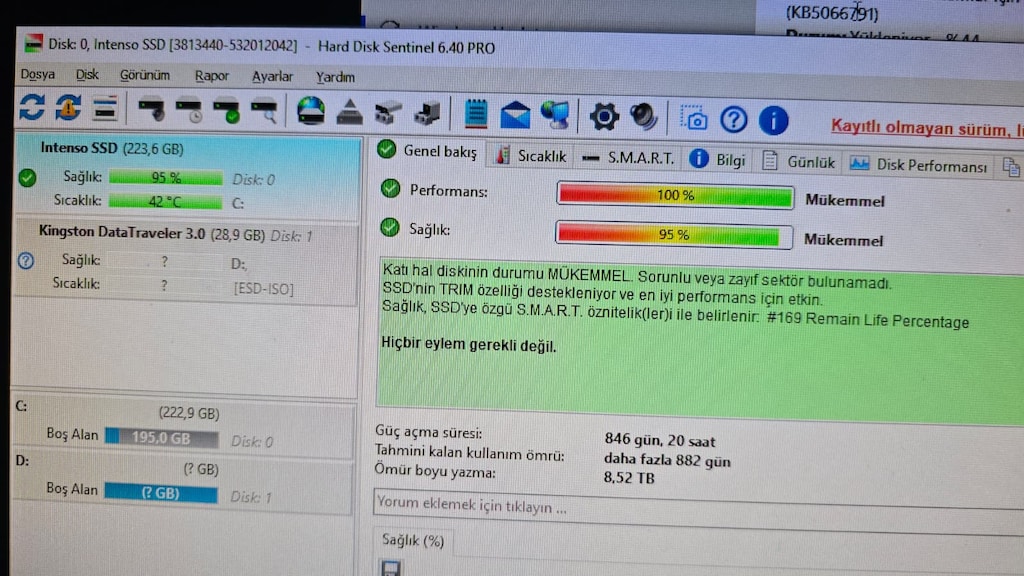Click the Intenso SSD 42 °C temperature bar

165,202
